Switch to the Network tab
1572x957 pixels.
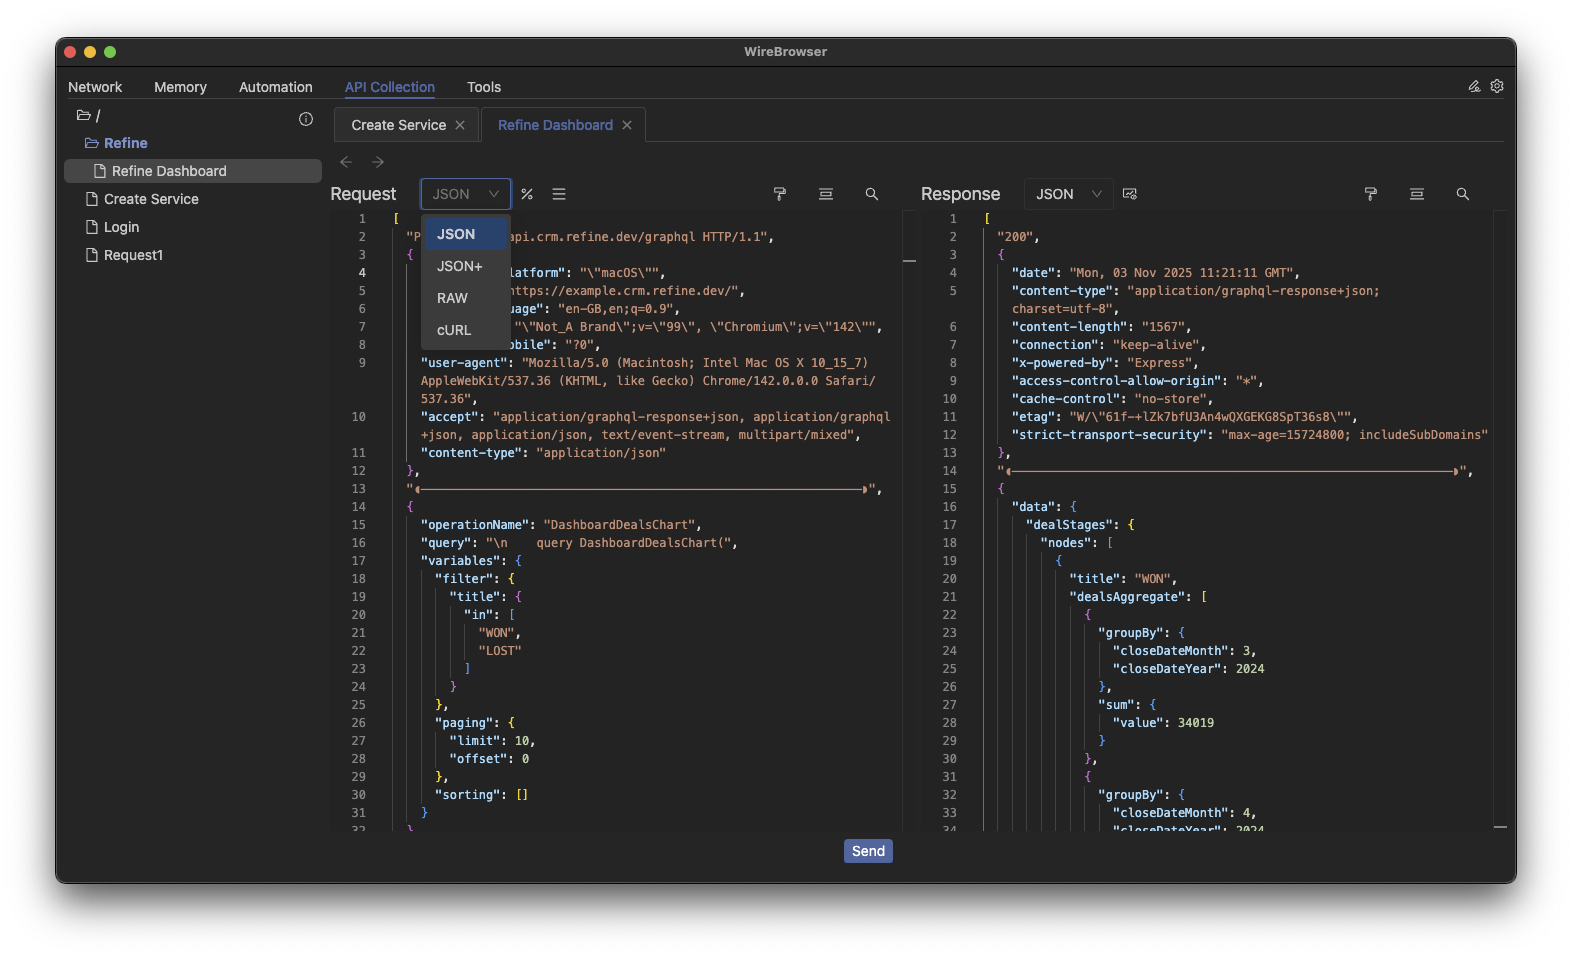click(x=95, y=87)
